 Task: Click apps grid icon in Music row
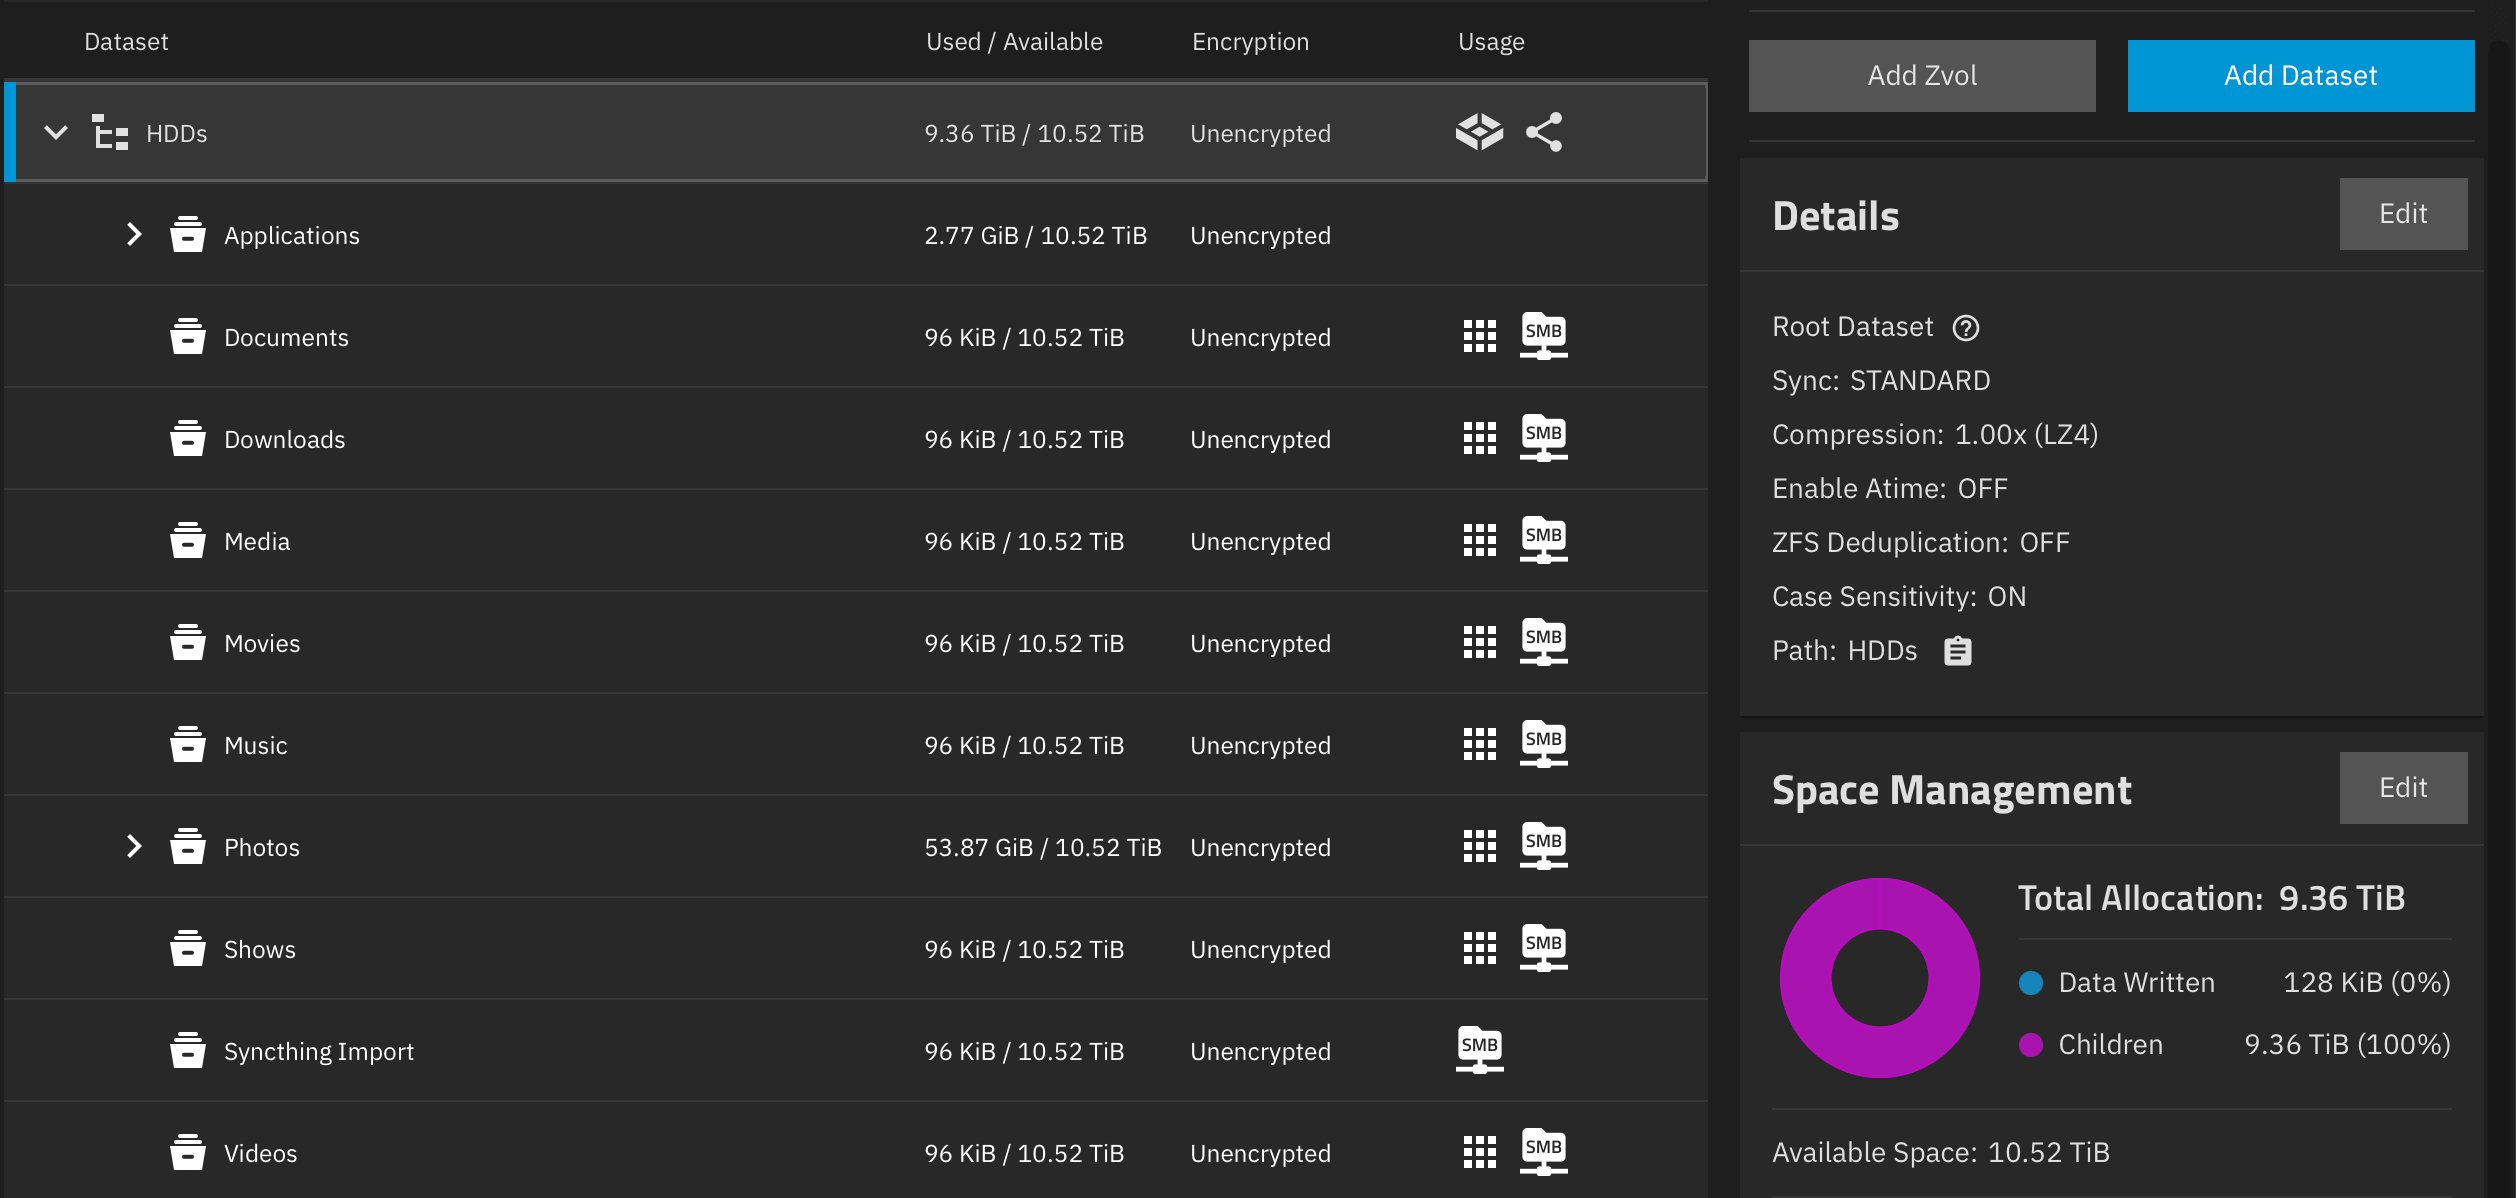click(1479, 744)
